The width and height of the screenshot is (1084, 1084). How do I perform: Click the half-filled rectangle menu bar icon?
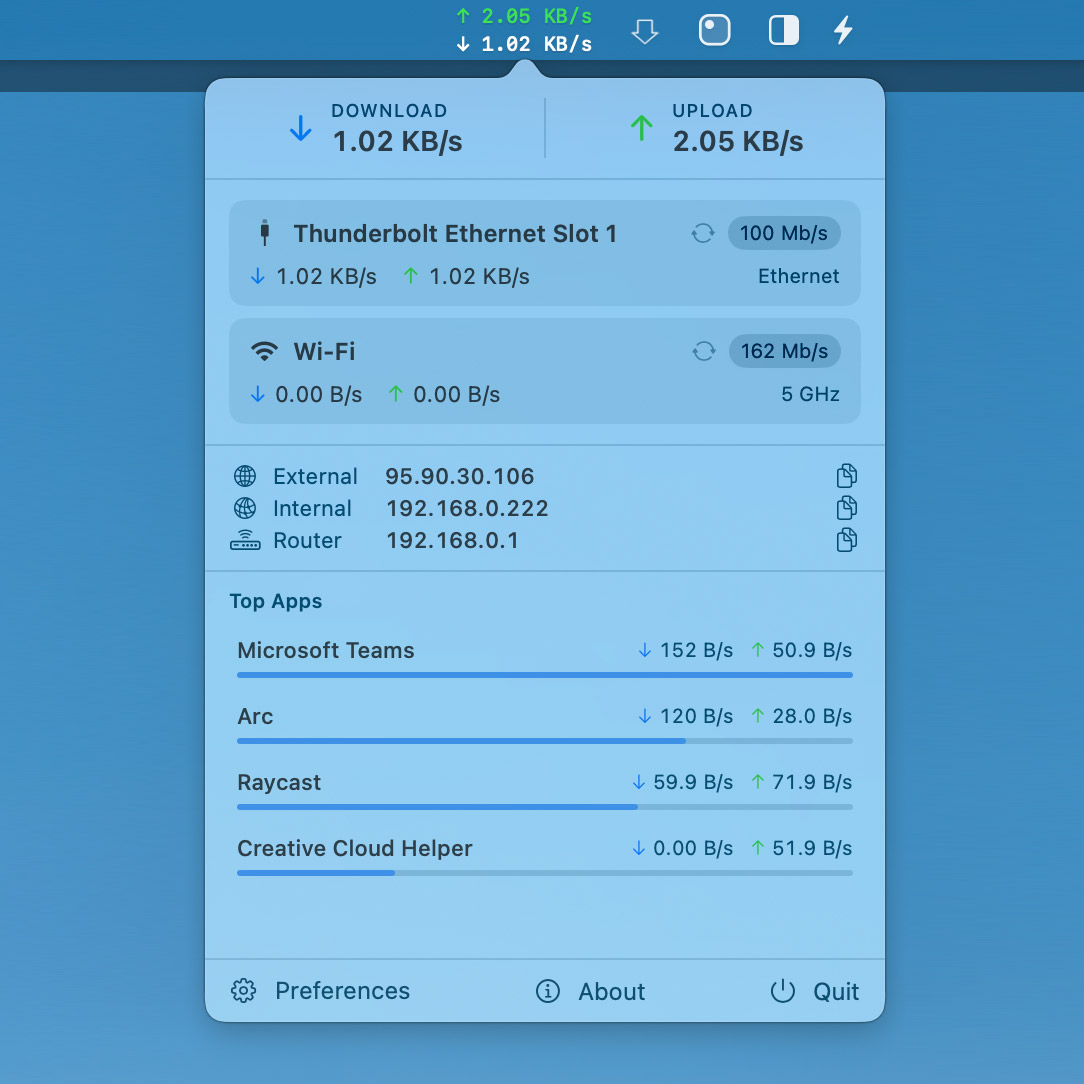tap(784, 31)
